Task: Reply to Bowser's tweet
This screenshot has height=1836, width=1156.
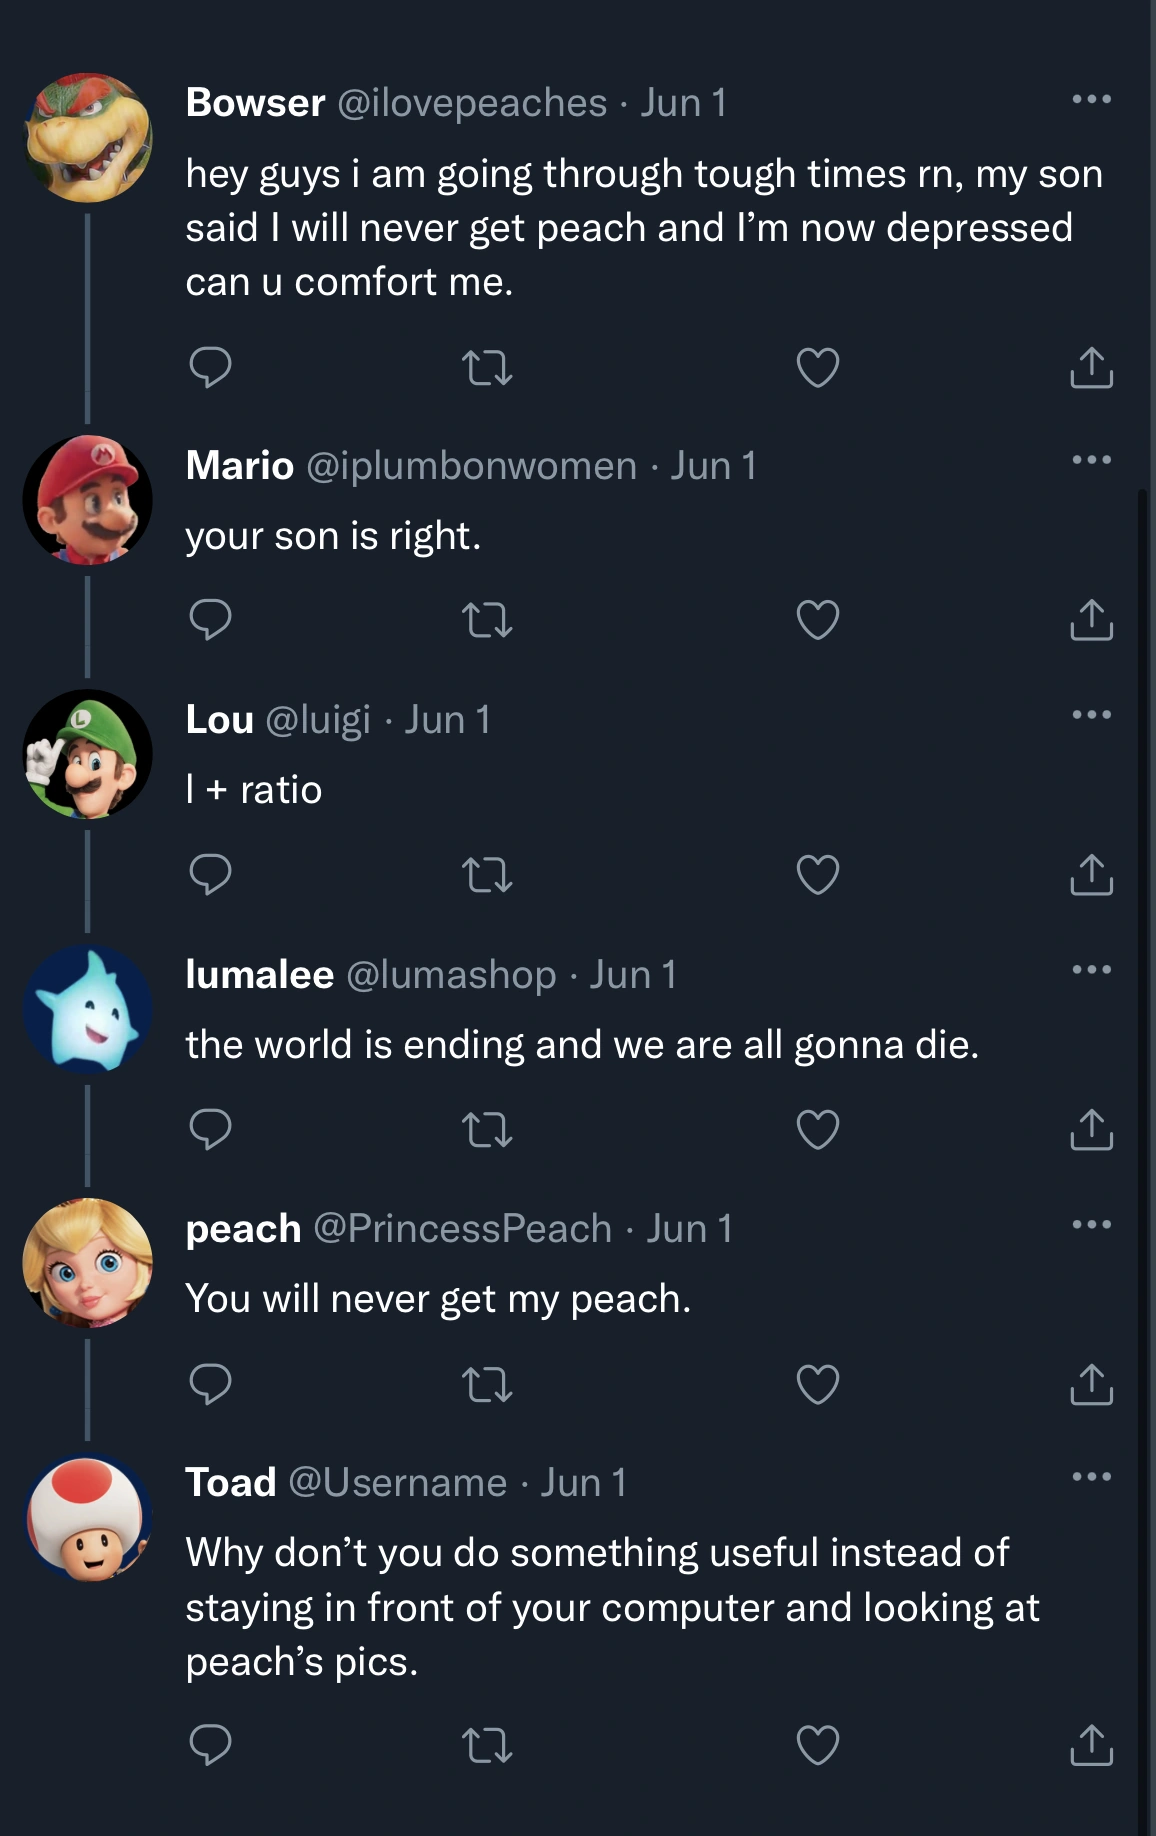Action: click(x=210, y=368)
